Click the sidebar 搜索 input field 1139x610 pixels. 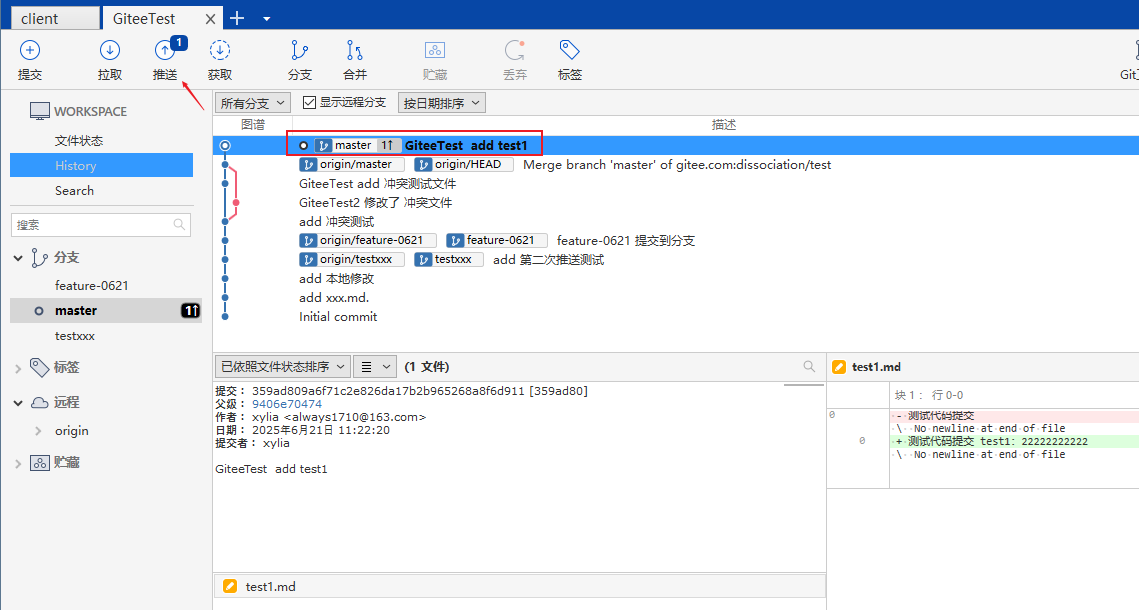pos(93,225)
